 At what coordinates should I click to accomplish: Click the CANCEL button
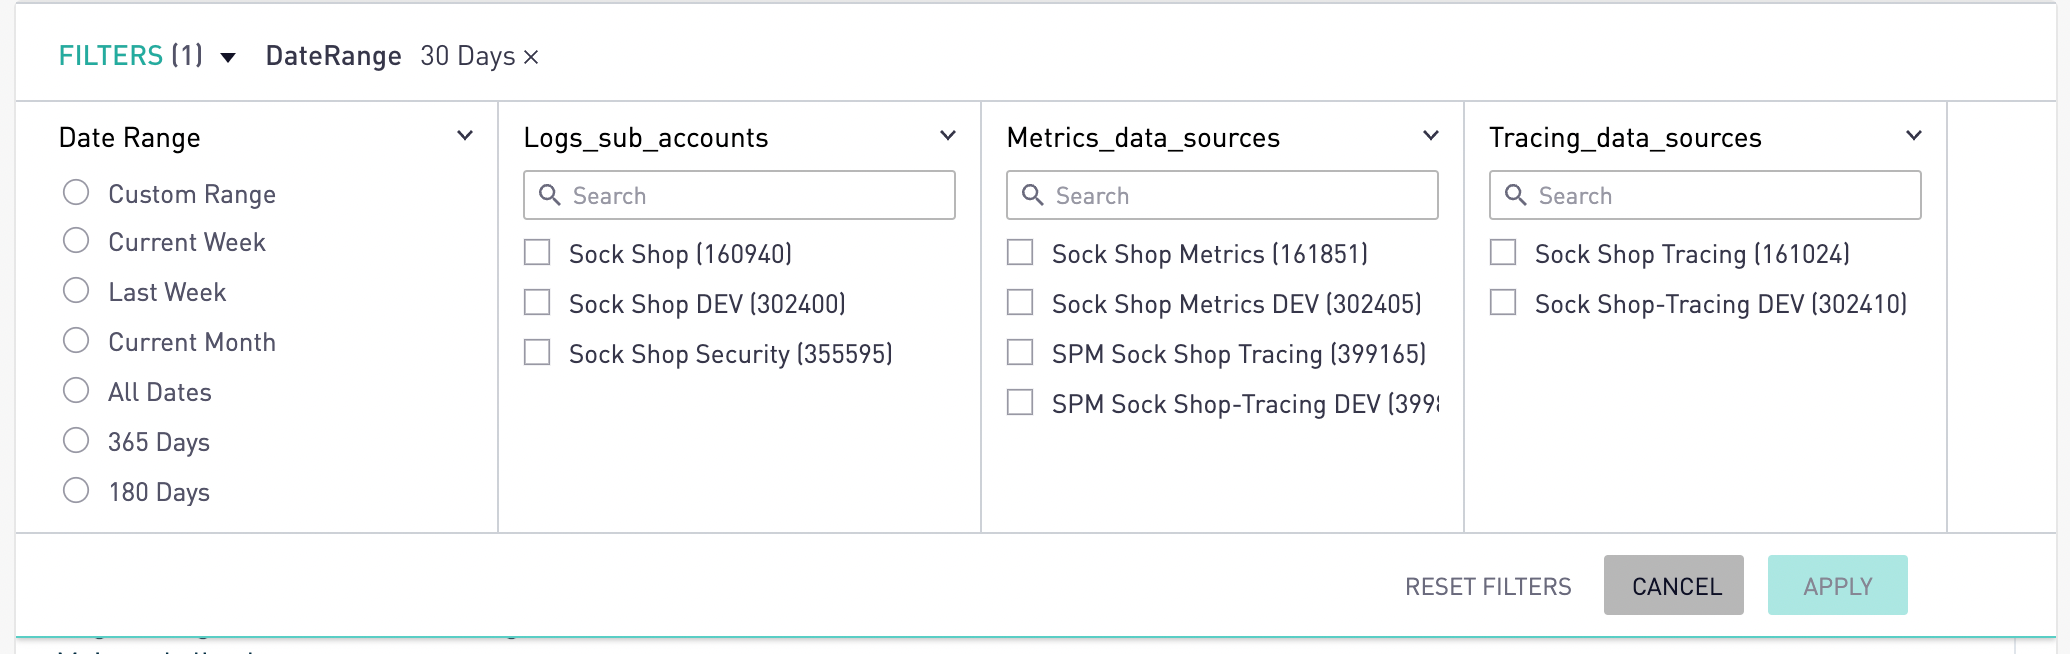point(1673,586)
